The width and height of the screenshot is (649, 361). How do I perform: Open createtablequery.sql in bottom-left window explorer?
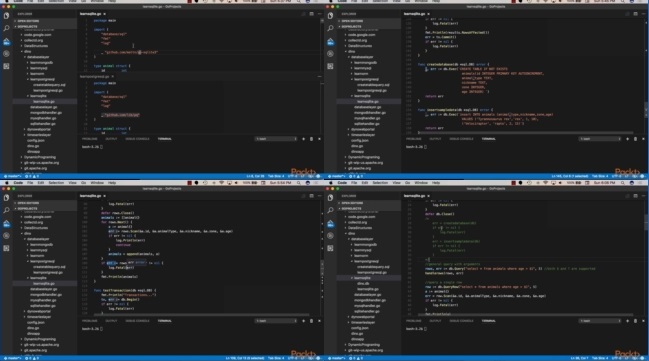(x=49, y=267)
